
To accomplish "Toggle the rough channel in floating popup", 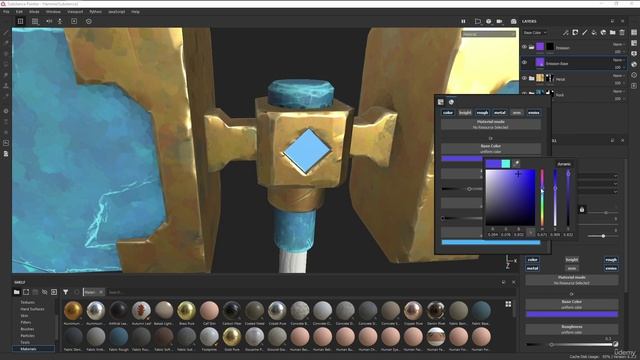I will tap(482, 113).
